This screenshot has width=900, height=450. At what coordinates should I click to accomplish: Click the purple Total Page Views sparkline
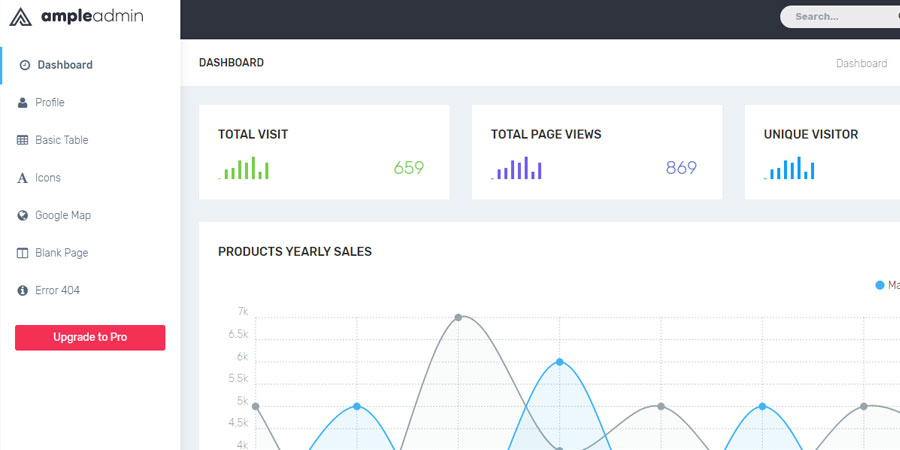[517, 168]
